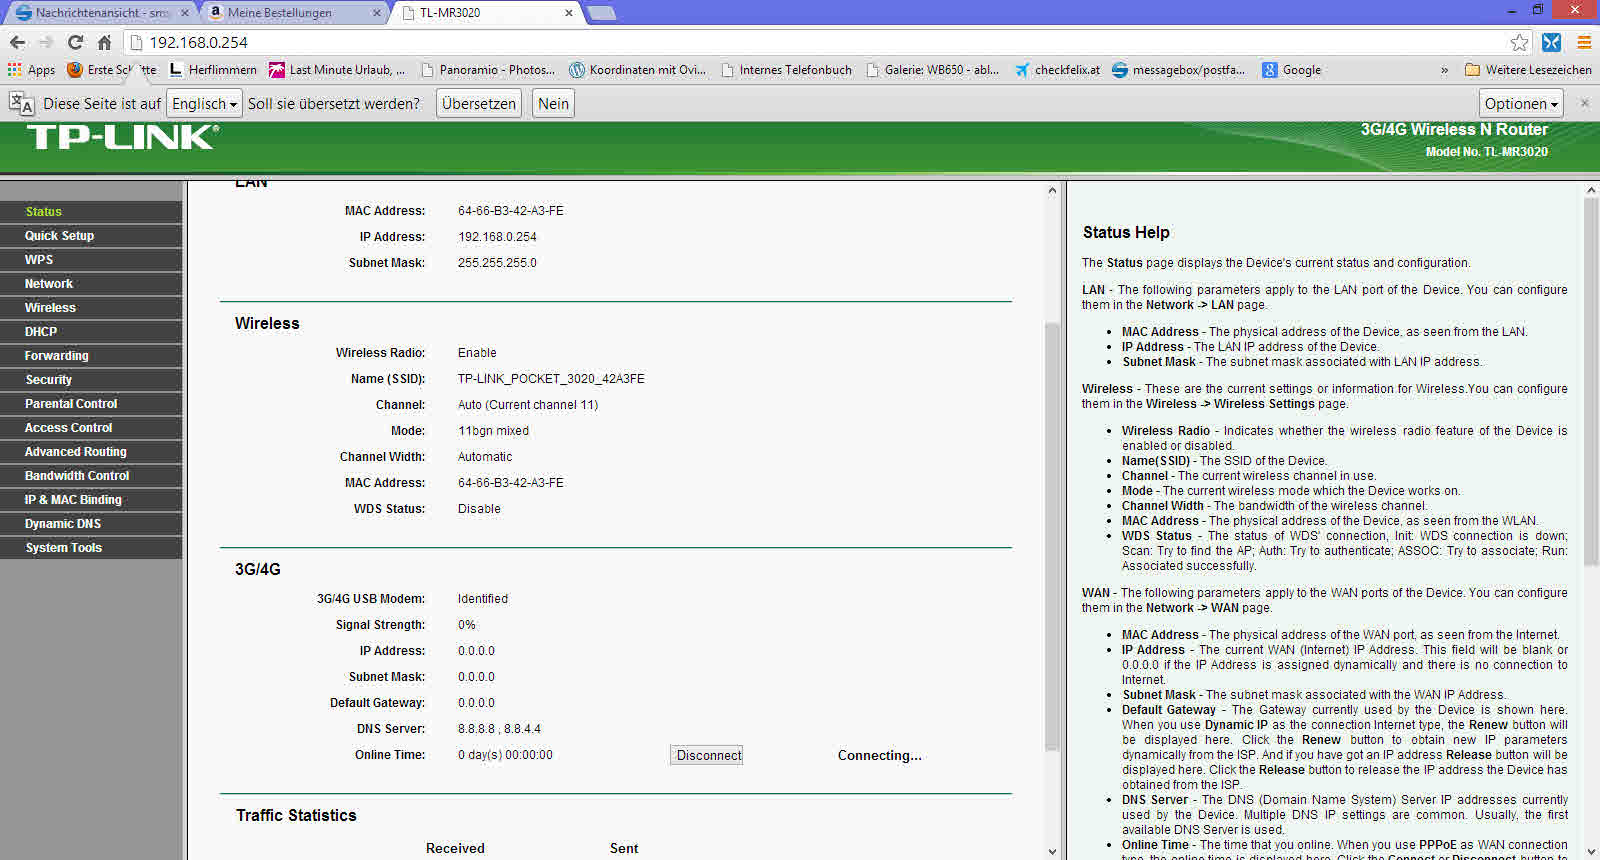Click the browser forward arrow
Screen dimensions: 1600x860
[x=46, y=42]
